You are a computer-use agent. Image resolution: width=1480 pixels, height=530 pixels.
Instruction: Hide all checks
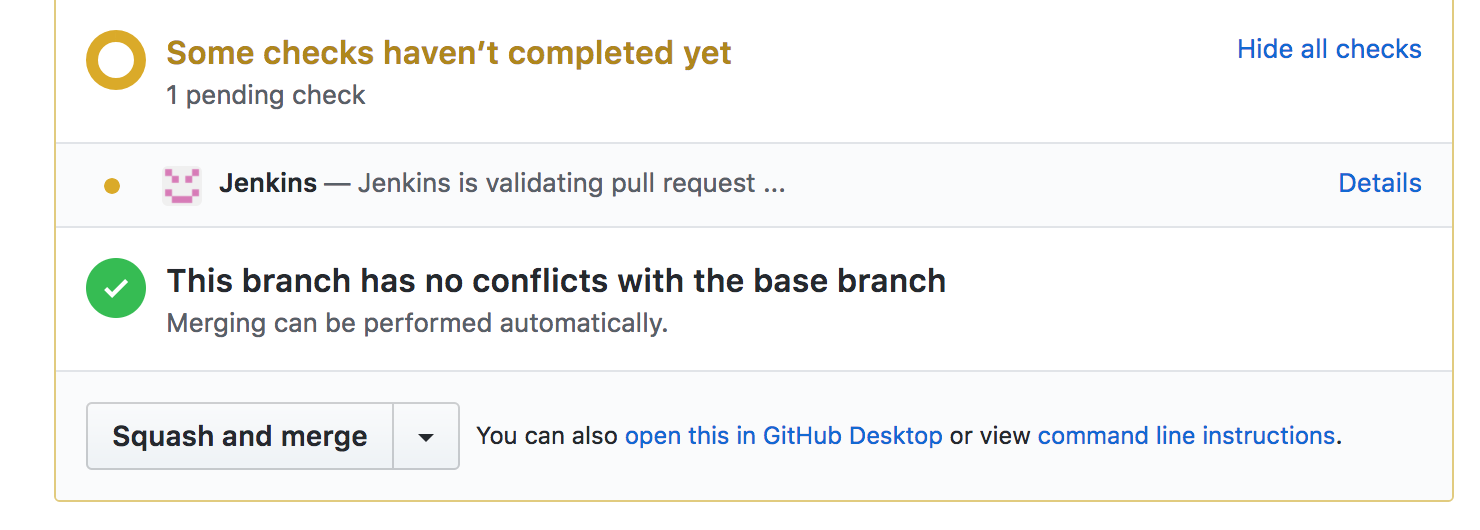click(x=1329, y=49)
